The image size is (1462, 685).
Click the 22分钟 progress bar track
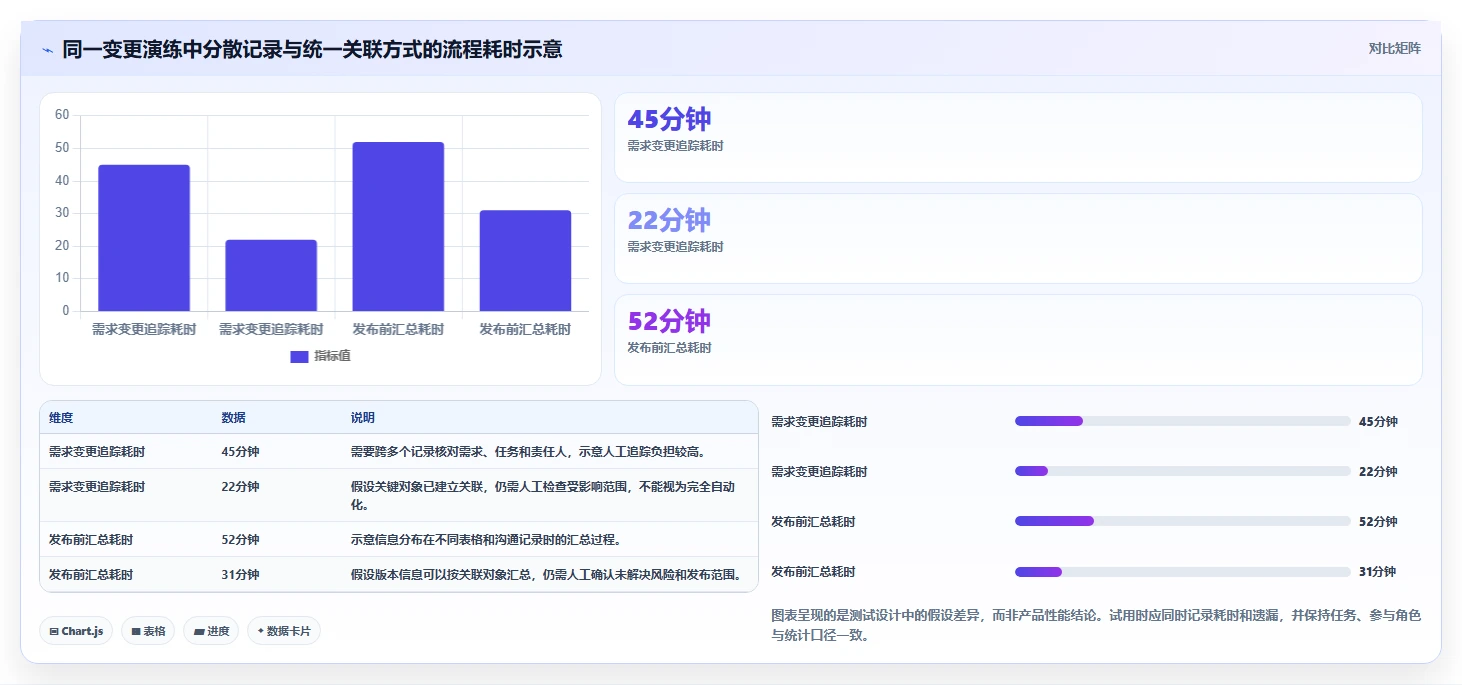pos(1182,471)
